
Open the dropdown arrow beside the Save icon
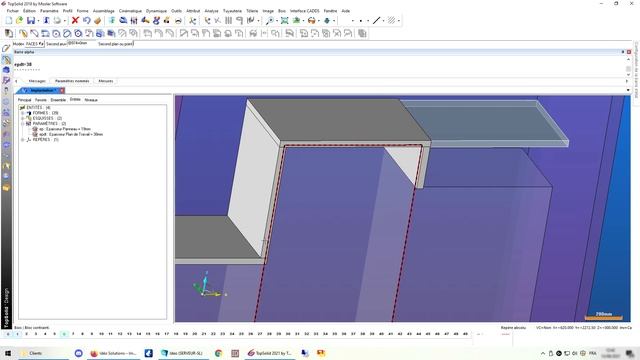38,21
